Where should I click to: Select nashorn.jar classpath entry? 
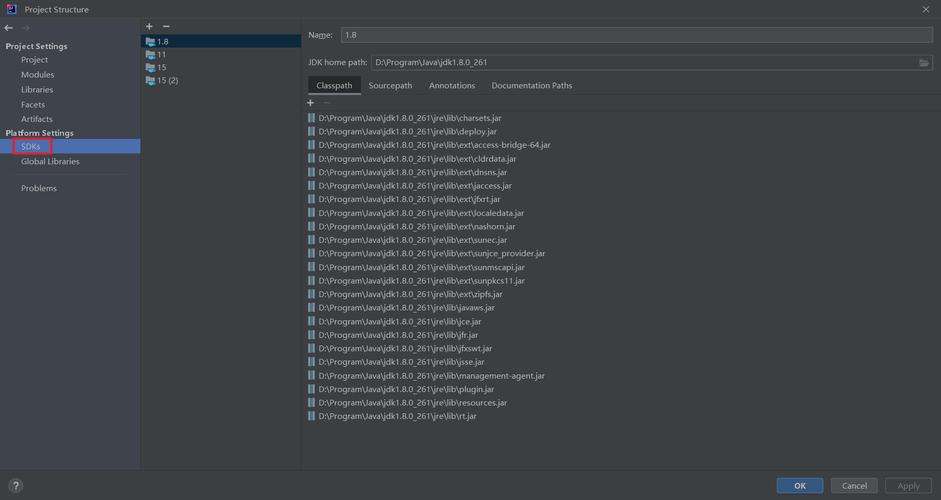412,227
